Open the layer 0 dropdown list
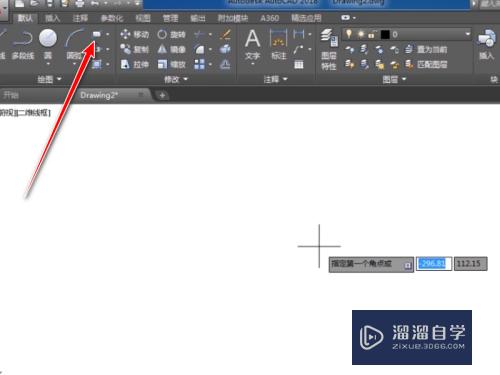Screen dimensions: 500x375 click(468, 34)
